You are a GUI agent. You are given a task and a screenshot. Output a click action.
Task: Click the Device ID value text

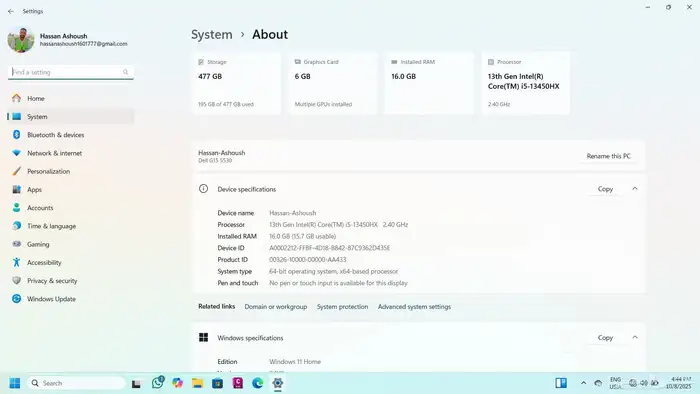[329, 248]
